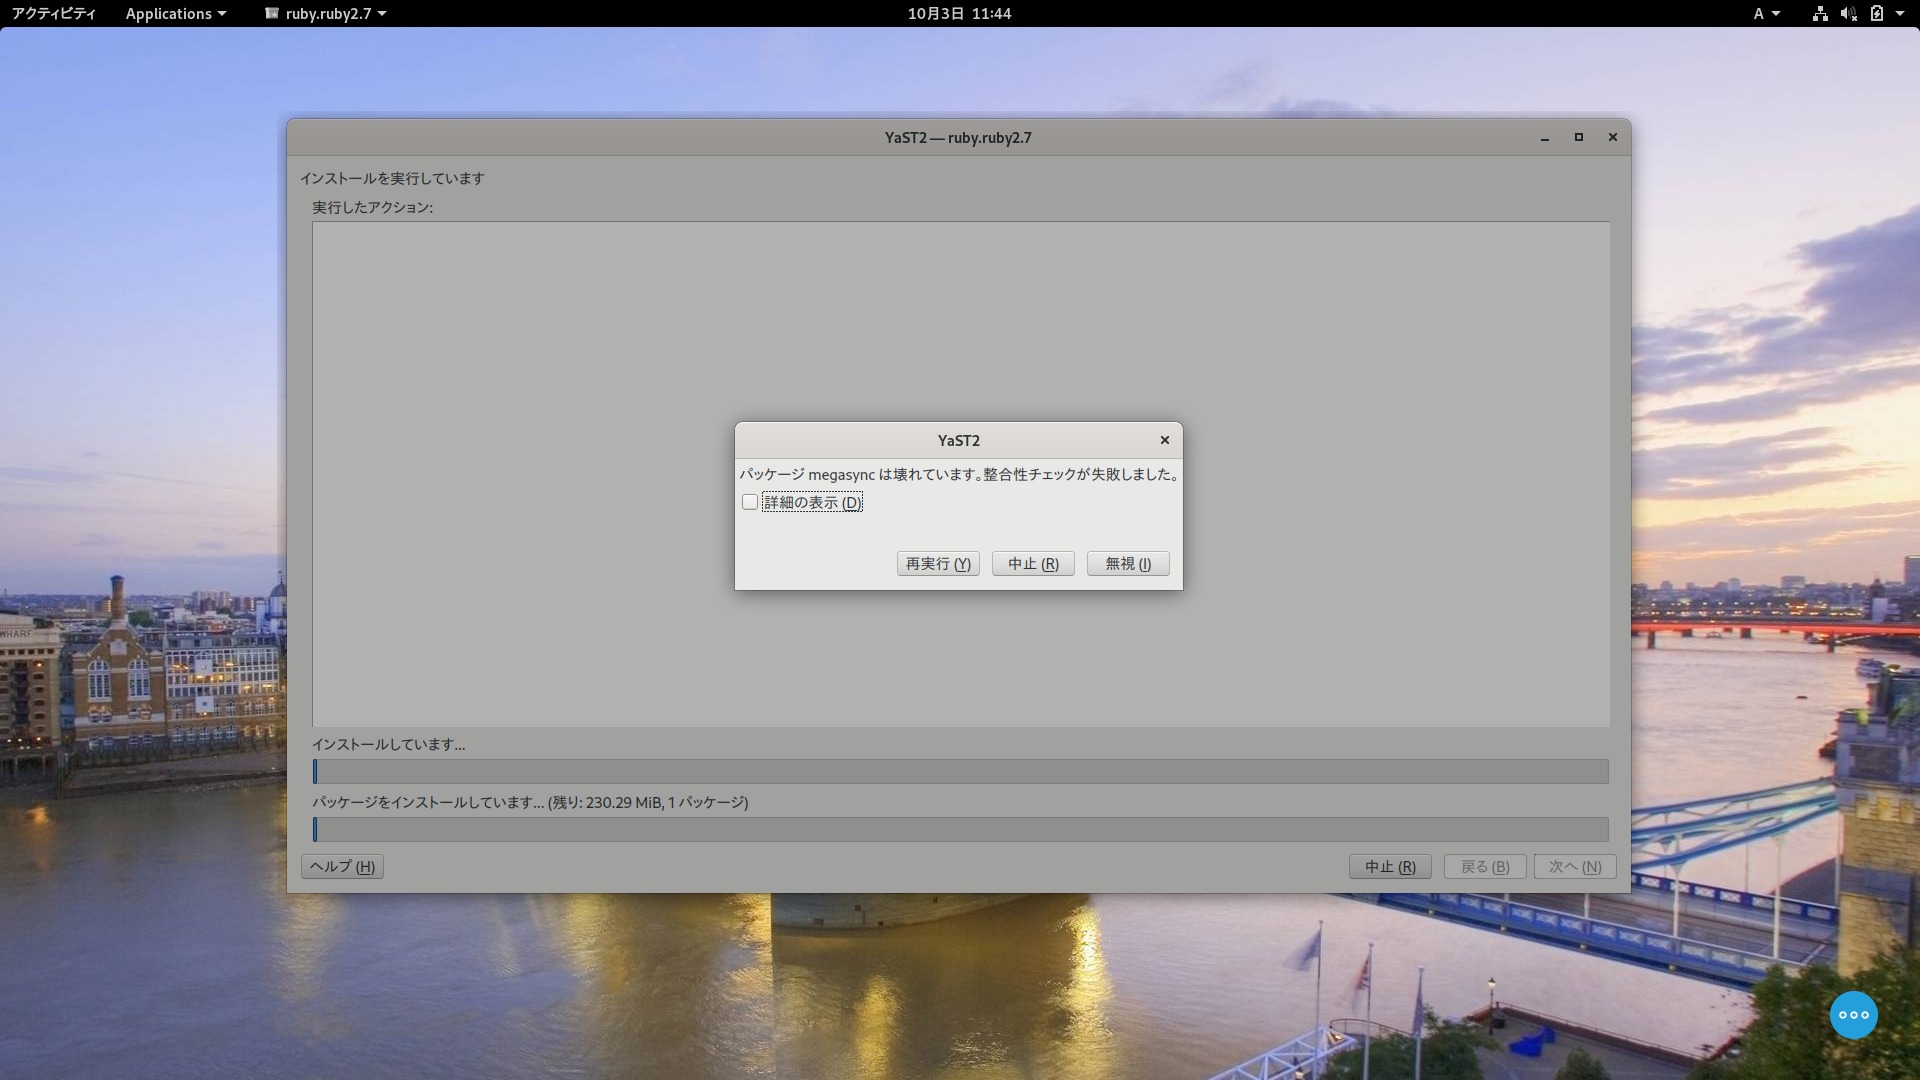1920x1080 pixels.
Task: Click the package install progress bar
Action: pos(960,829)
